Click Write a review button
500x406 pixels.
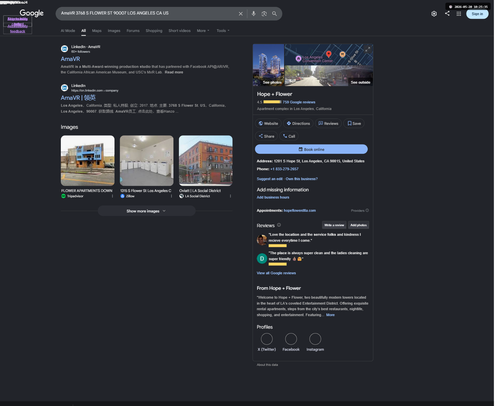[x=334, y=225]
